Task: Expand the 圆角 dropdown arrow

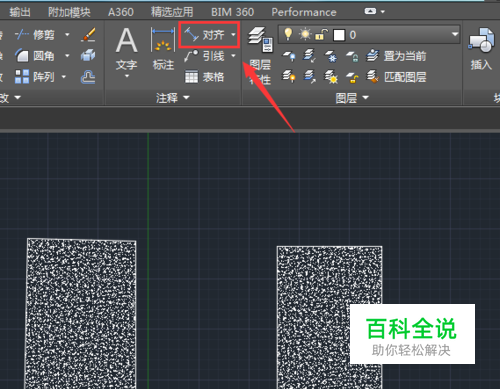Action: click(67, 56)
